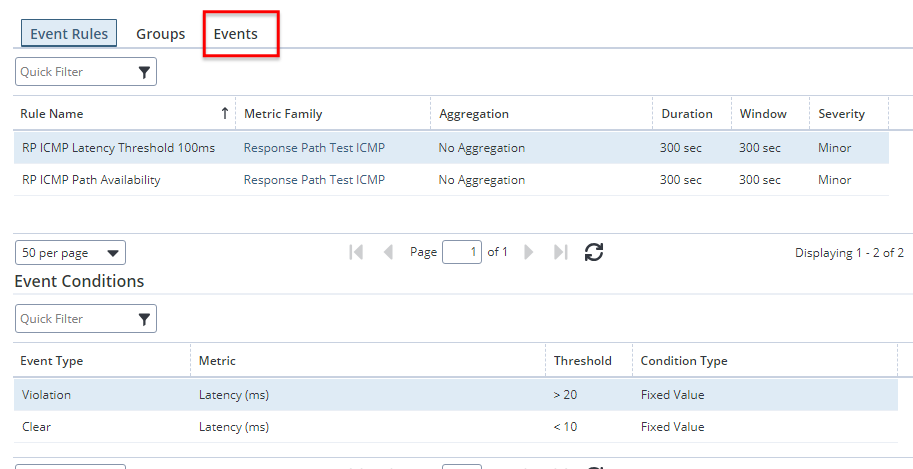Open the Groups tab

coord(161,34)
